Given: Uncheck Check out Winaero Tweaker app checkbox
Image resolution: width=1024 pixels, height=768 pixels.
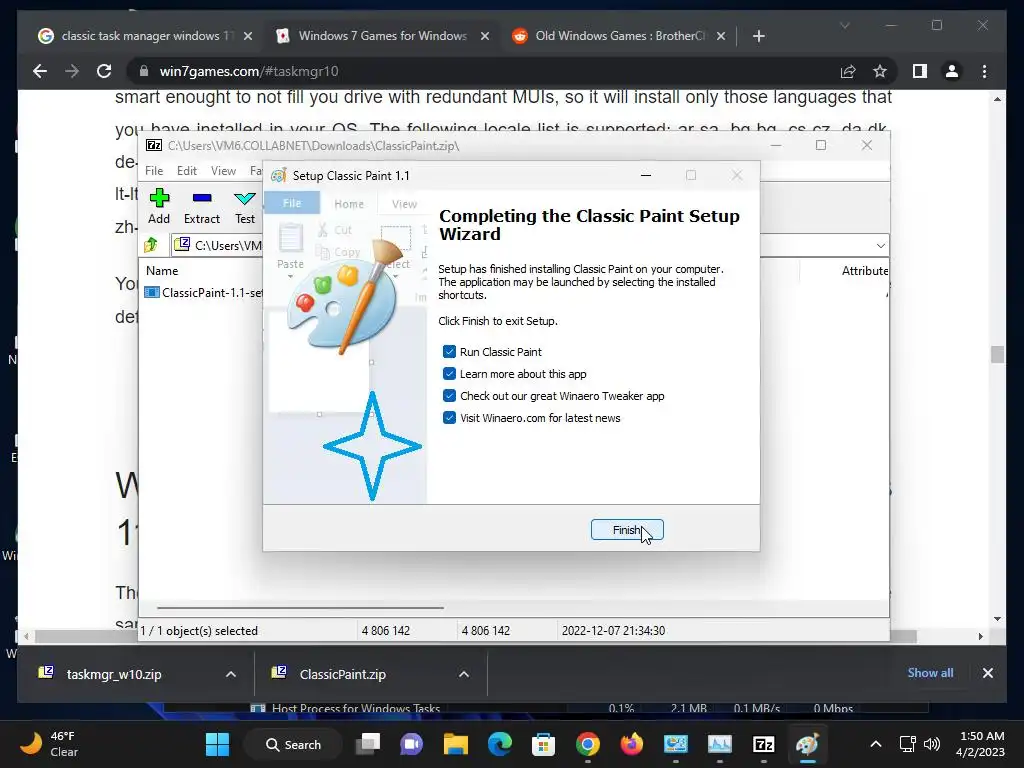Looking at the screenshot, I should point(449,396).
